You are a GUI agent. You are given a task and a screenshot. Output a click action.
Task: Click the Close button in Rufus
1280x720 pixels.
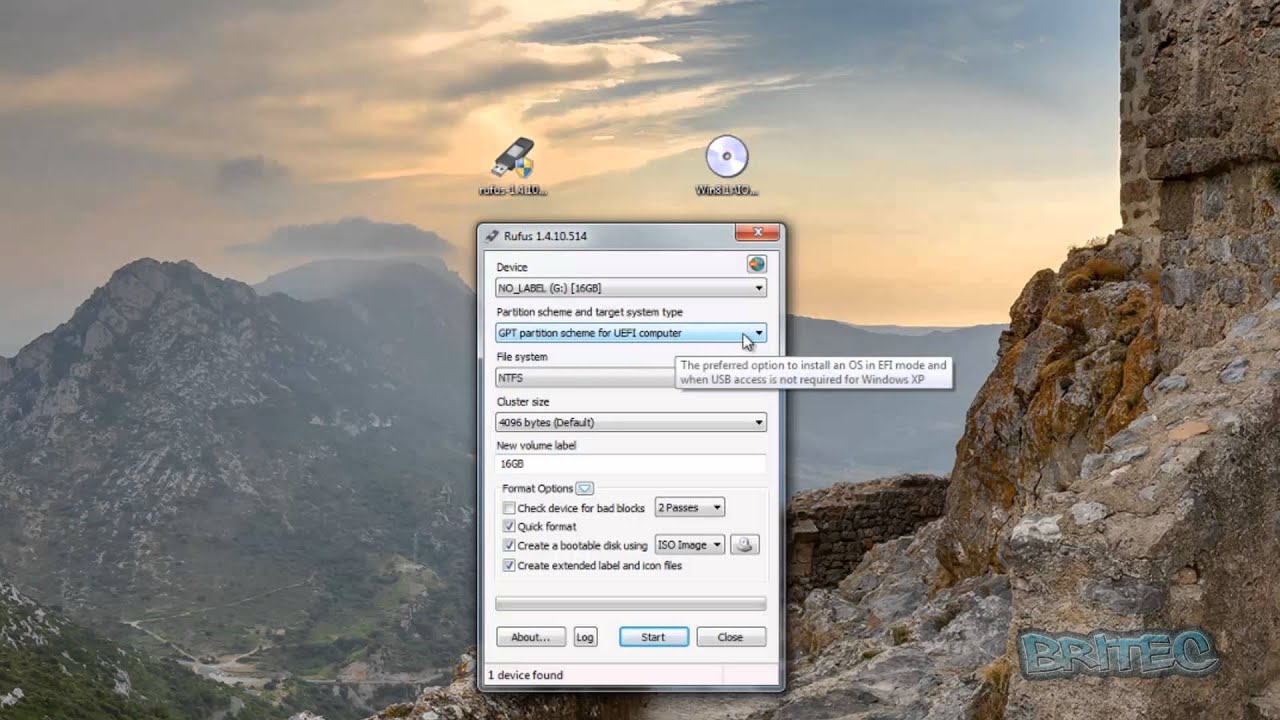coord(731,637)
